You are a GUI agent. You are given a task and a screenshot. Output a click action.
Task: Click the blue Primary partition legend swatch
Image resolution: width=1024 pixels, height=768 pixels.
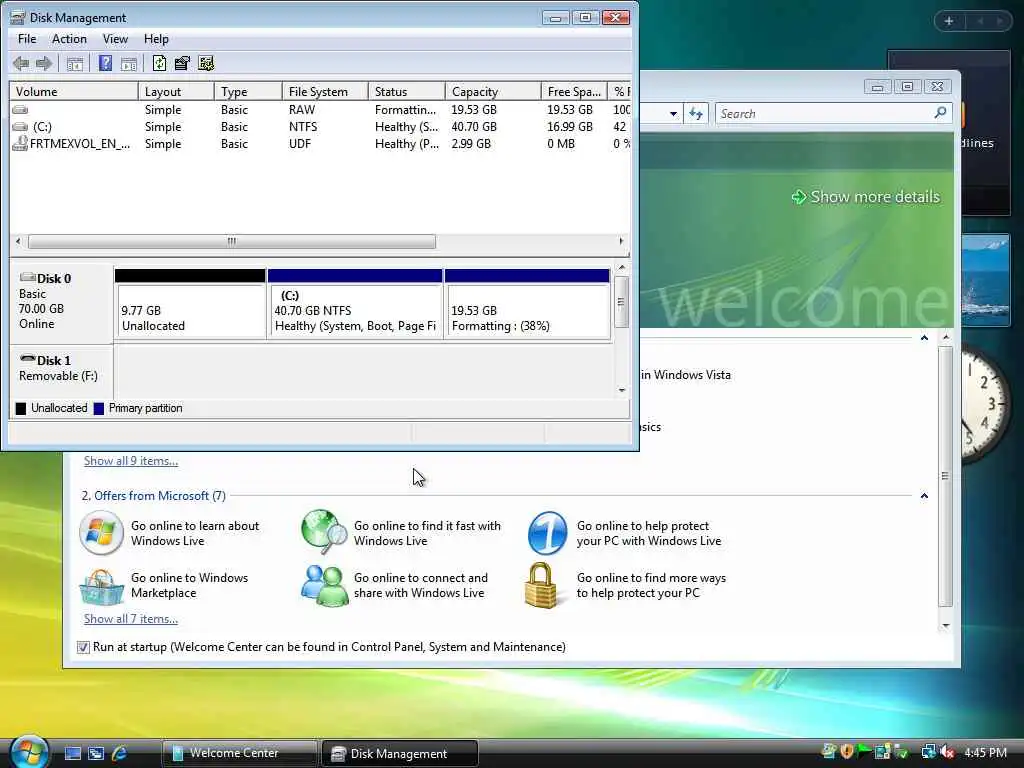(x=99, y=409)
